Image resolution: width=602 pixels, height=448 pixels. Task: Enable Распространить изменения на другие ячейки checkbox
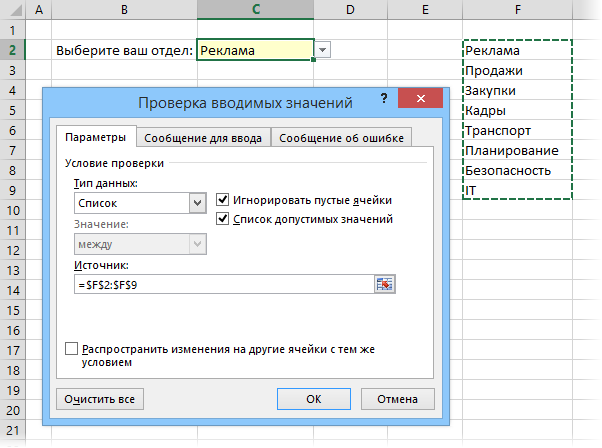71,349
